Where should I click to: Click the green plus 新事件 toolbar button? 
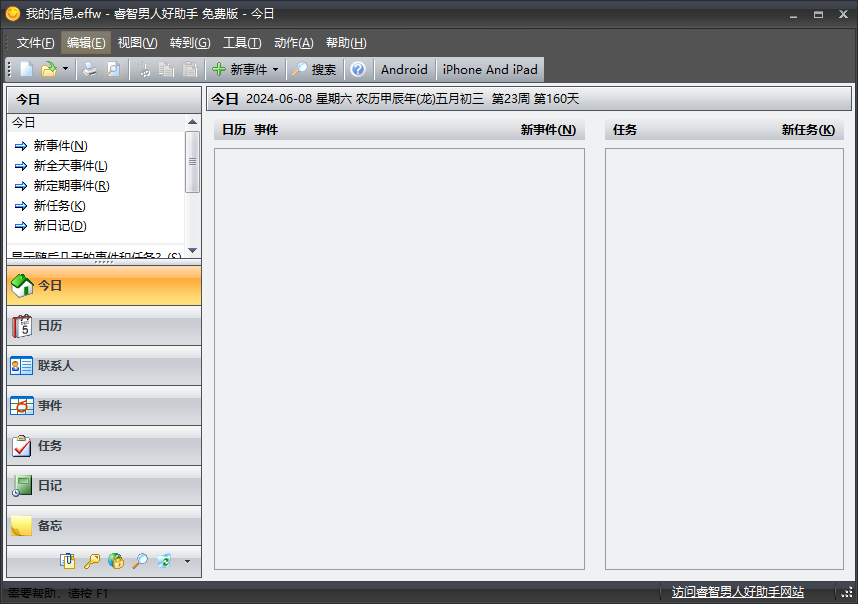tap(240, 69)
